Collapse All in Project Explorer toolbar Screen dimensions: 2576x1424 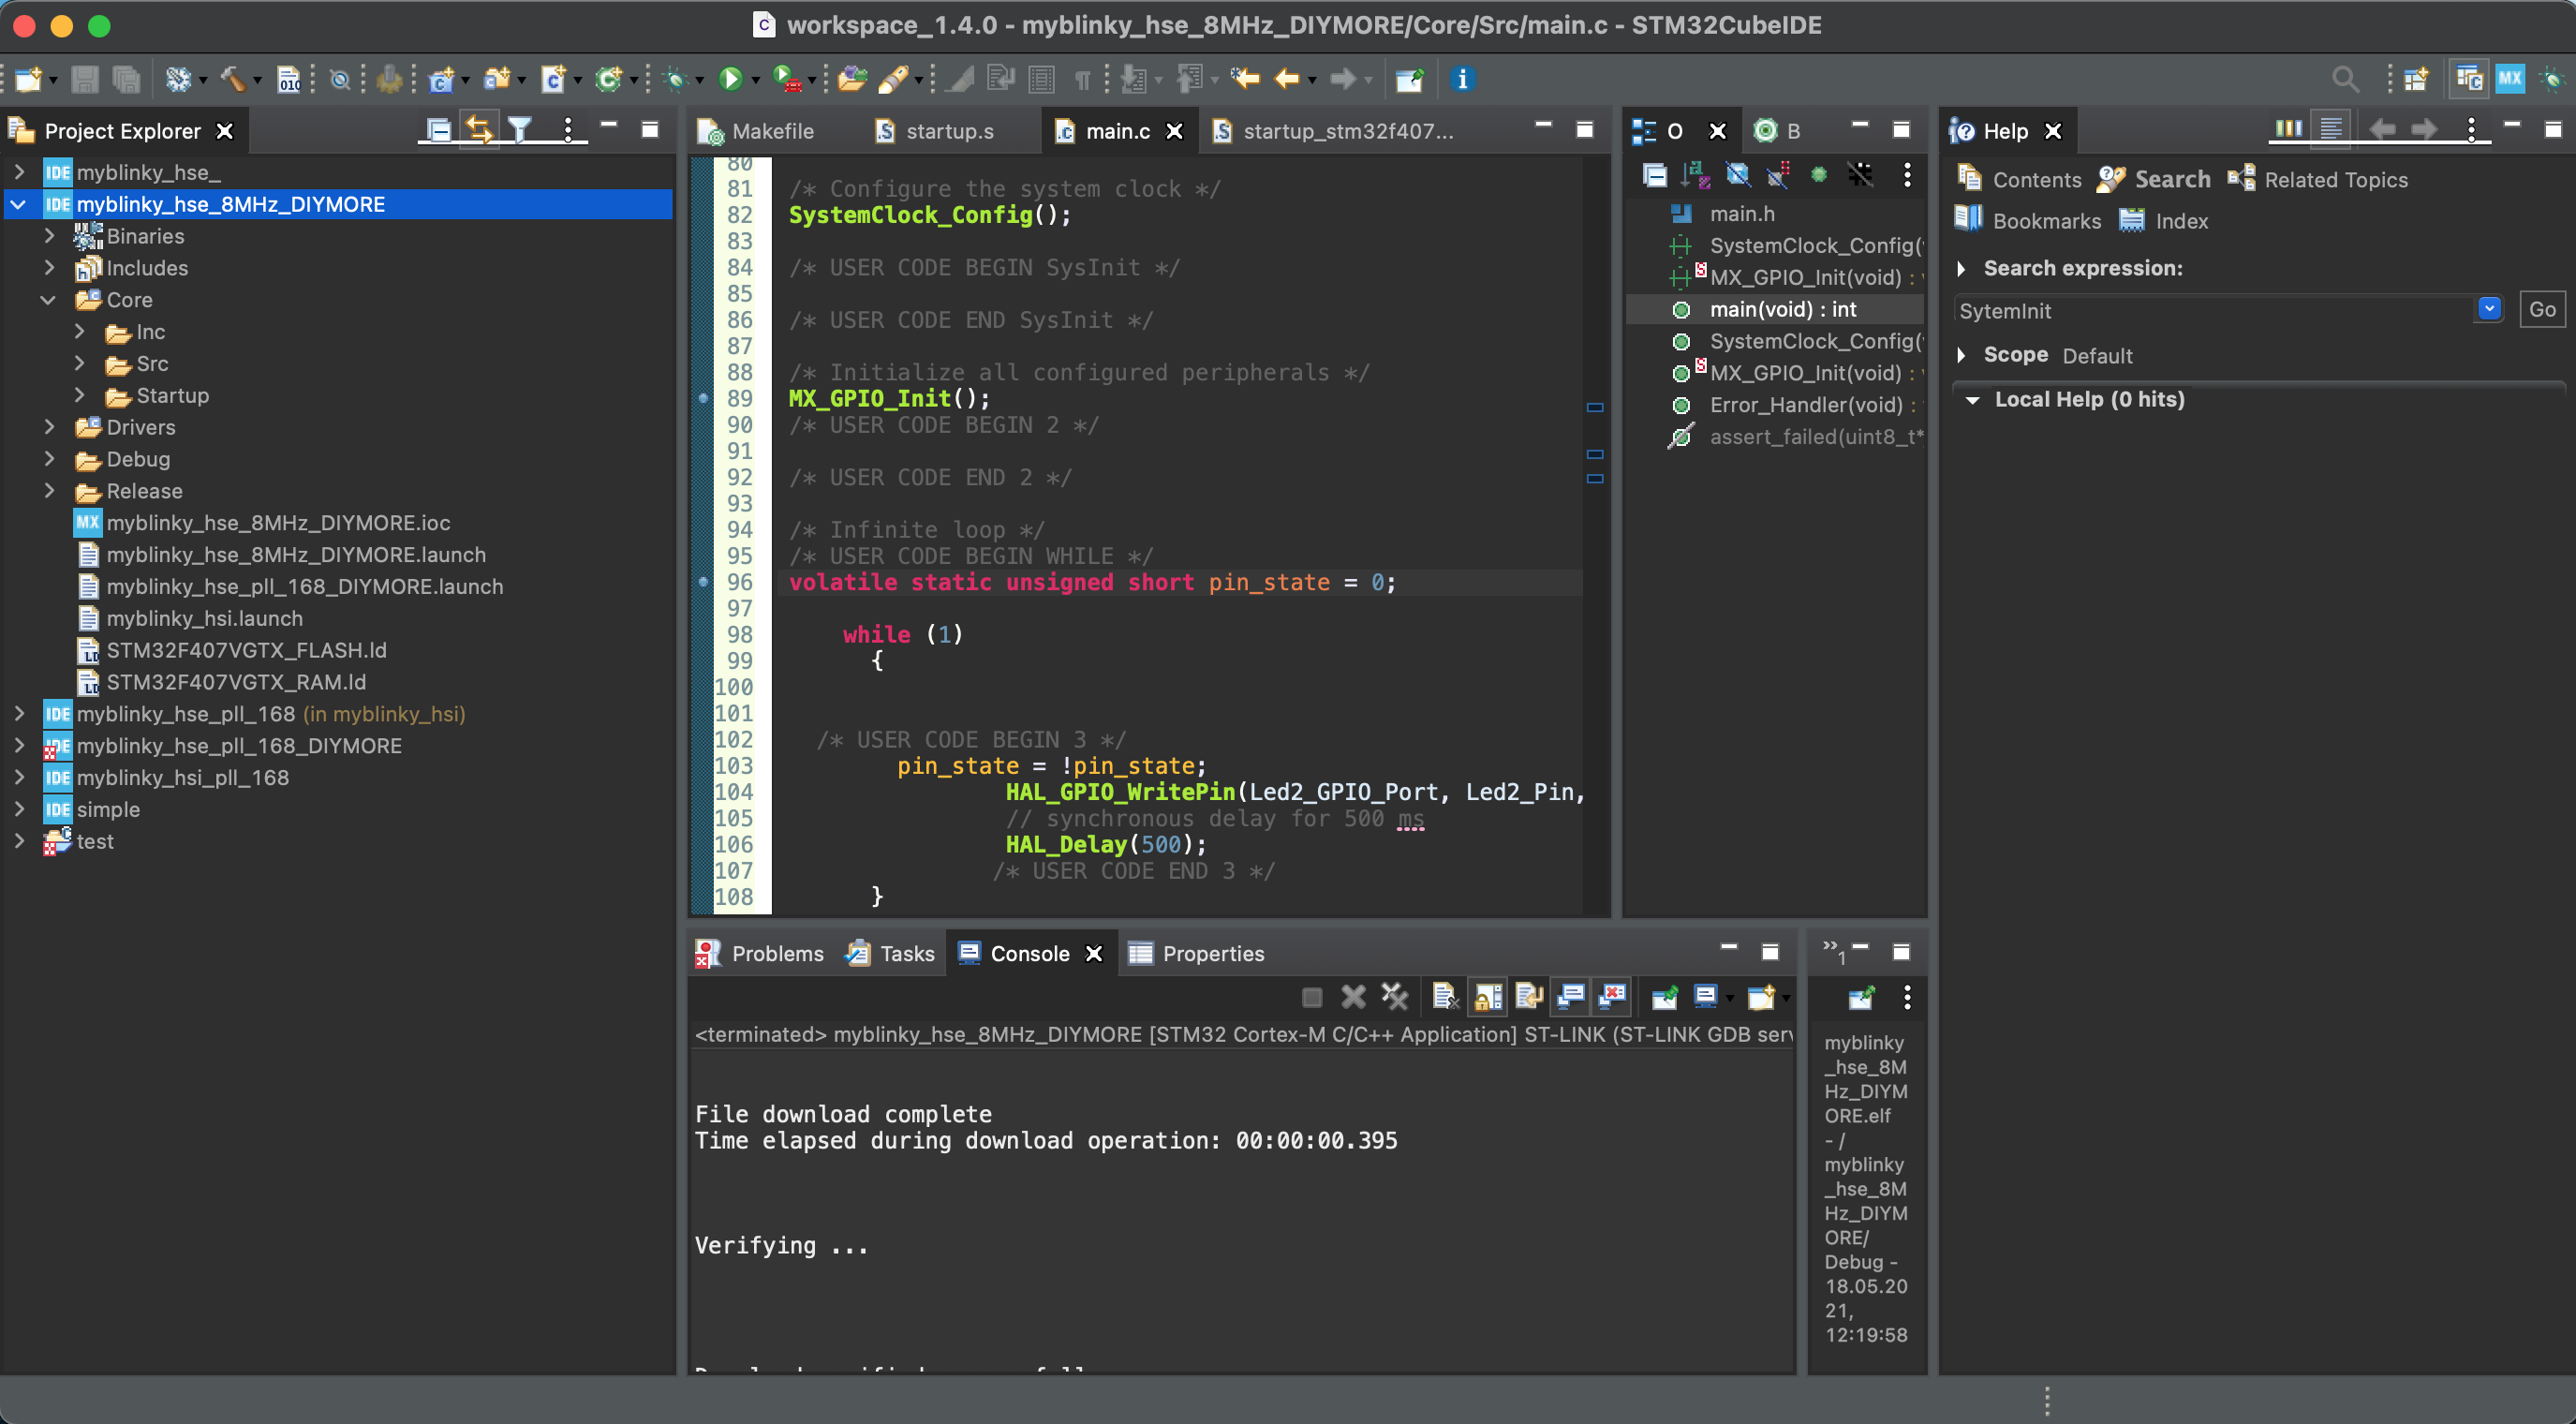click(438, 130)
